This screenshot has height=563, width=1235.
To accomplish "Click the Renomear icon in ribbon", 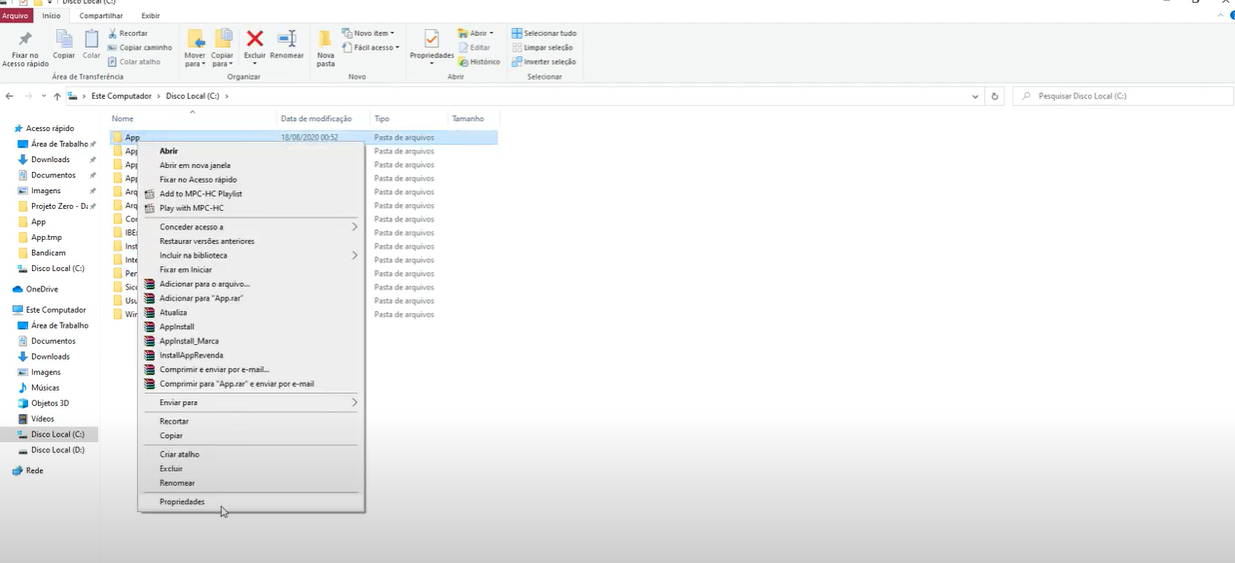I will point(287,40).
